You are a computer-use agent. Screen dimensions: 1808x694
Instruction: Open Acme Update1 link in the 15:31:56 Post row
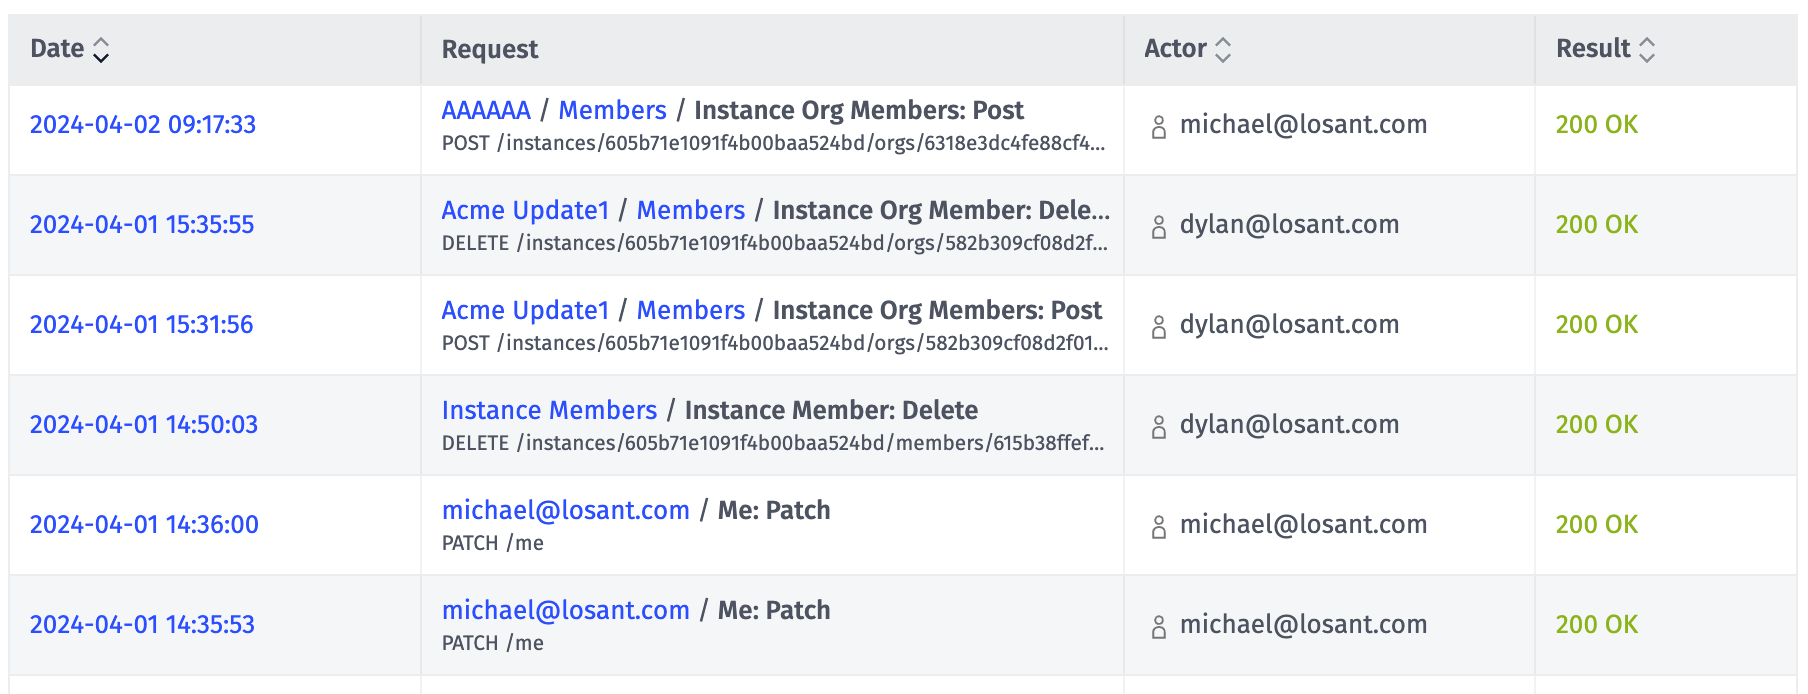pos(525,310)
